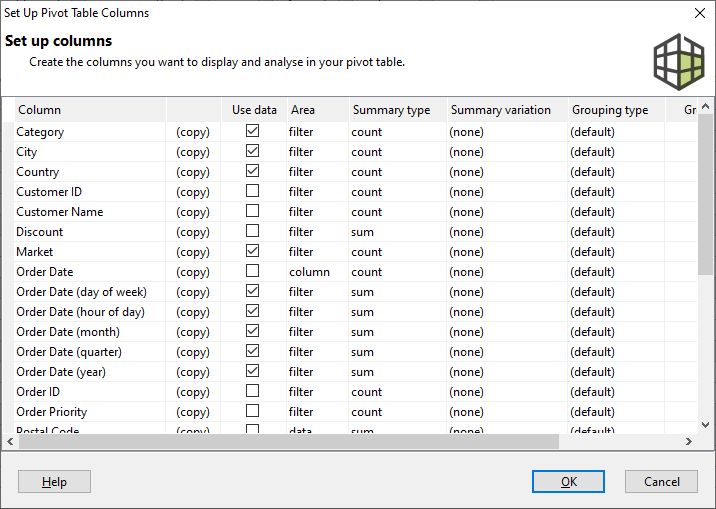
Task: Tick the Discount Use data checkbox
Action: click(x=253, y=231)
